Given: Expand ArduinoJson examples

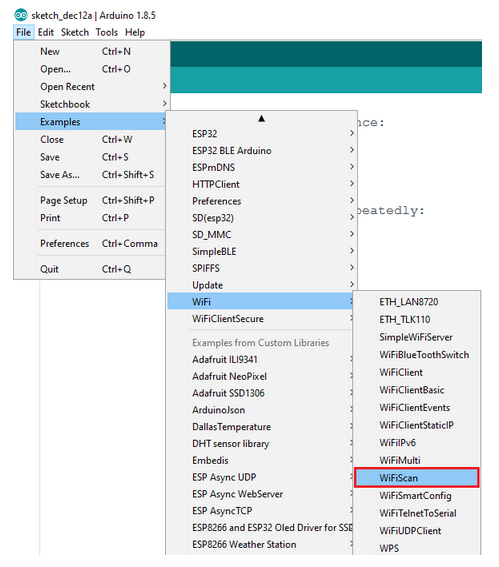Looking at the screenshot, I should 260,410.
